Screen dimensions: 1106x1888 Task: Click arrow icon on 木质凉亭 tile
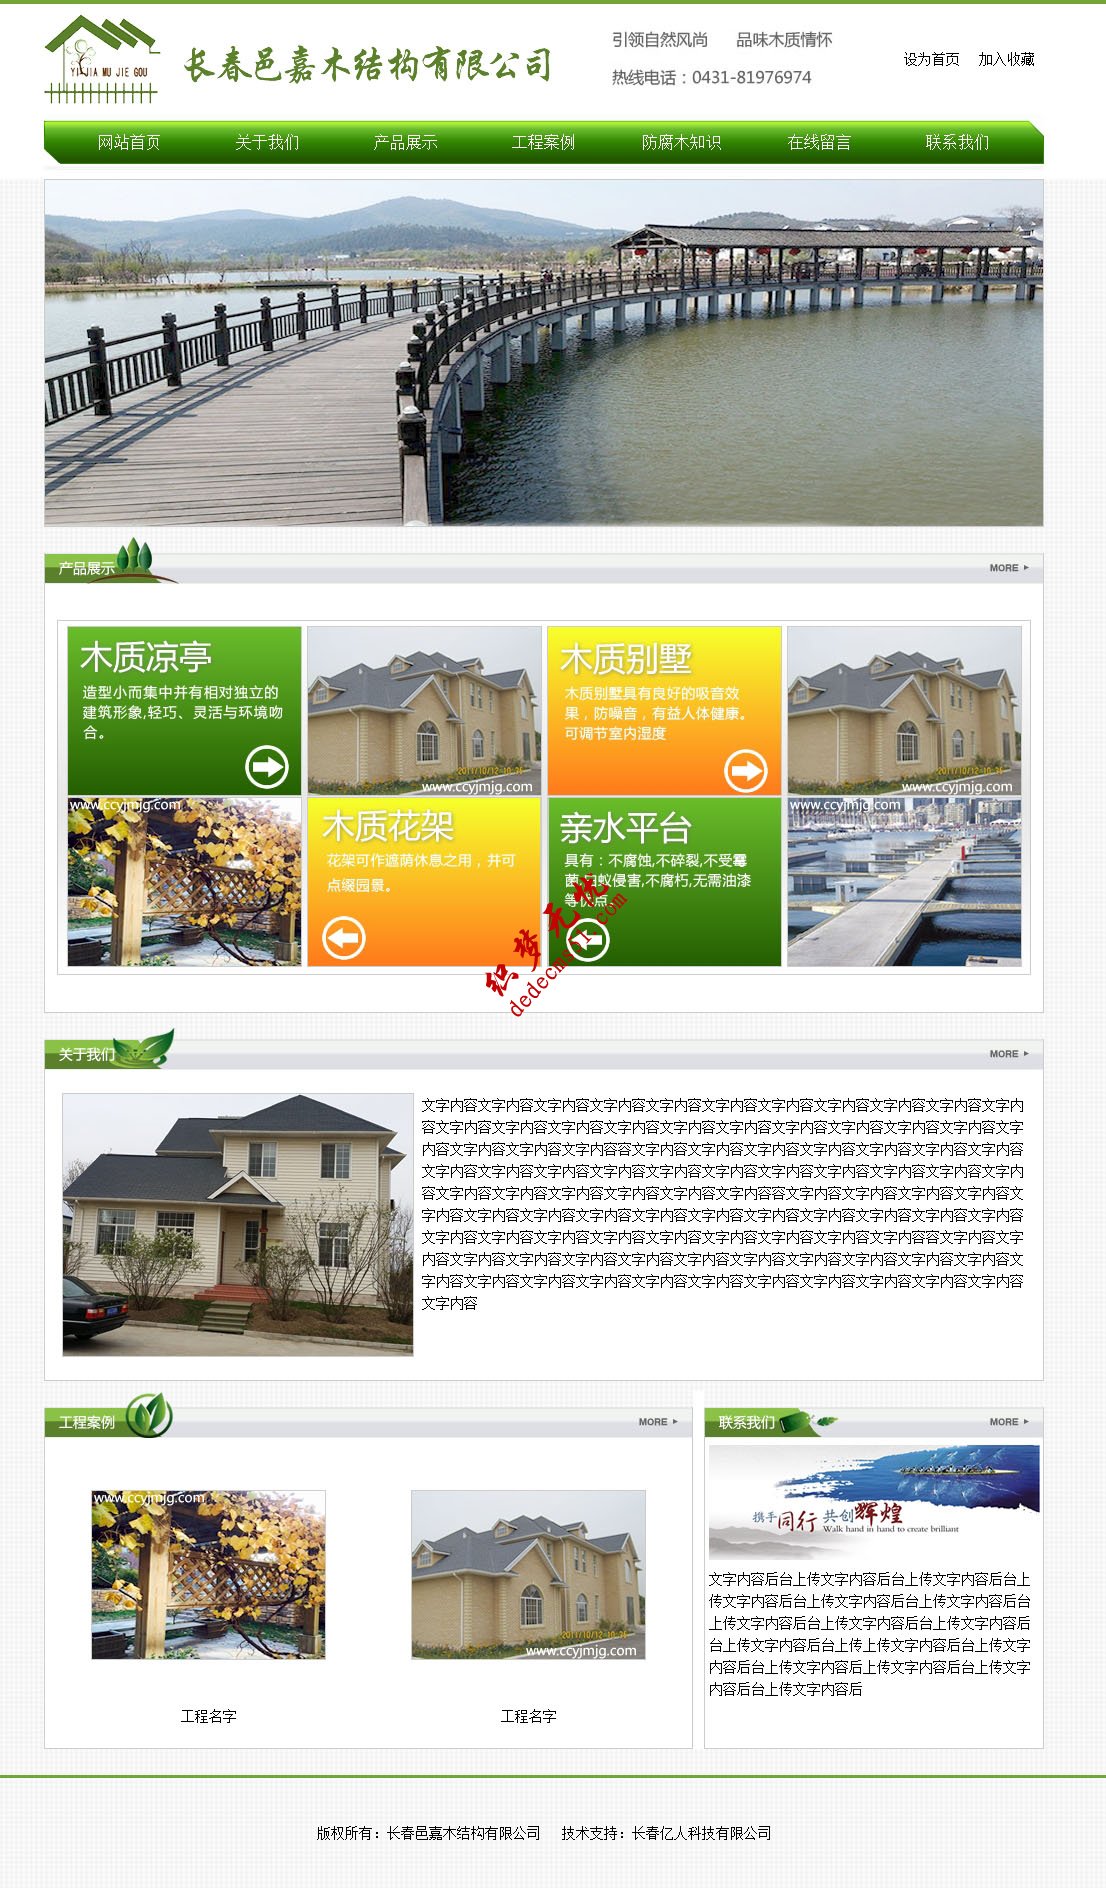click(266, 767)
